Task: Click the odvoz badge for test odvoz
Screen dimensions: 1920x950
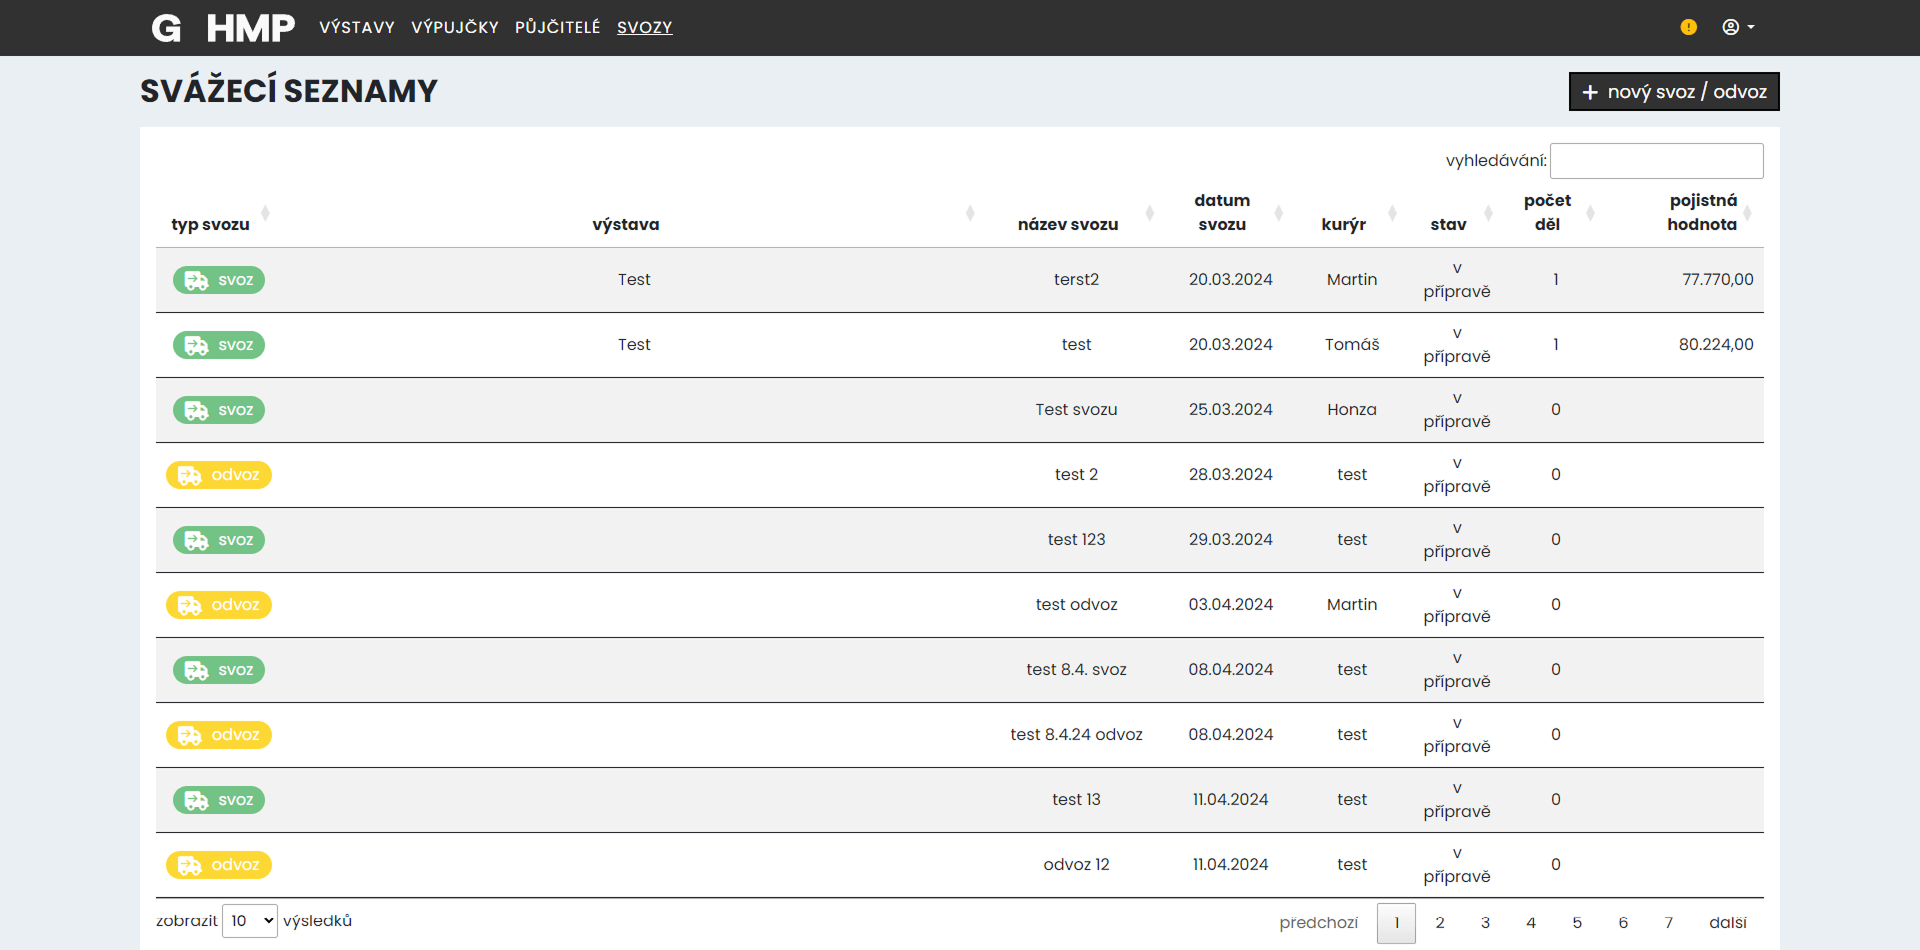Action: pos(219,605)
